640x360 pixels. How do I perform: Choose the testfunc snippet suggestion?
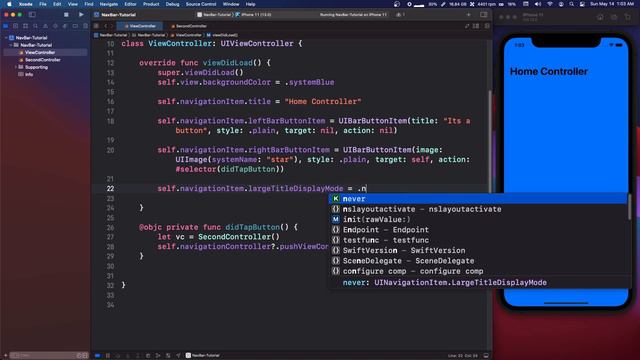tap(478, 240)
